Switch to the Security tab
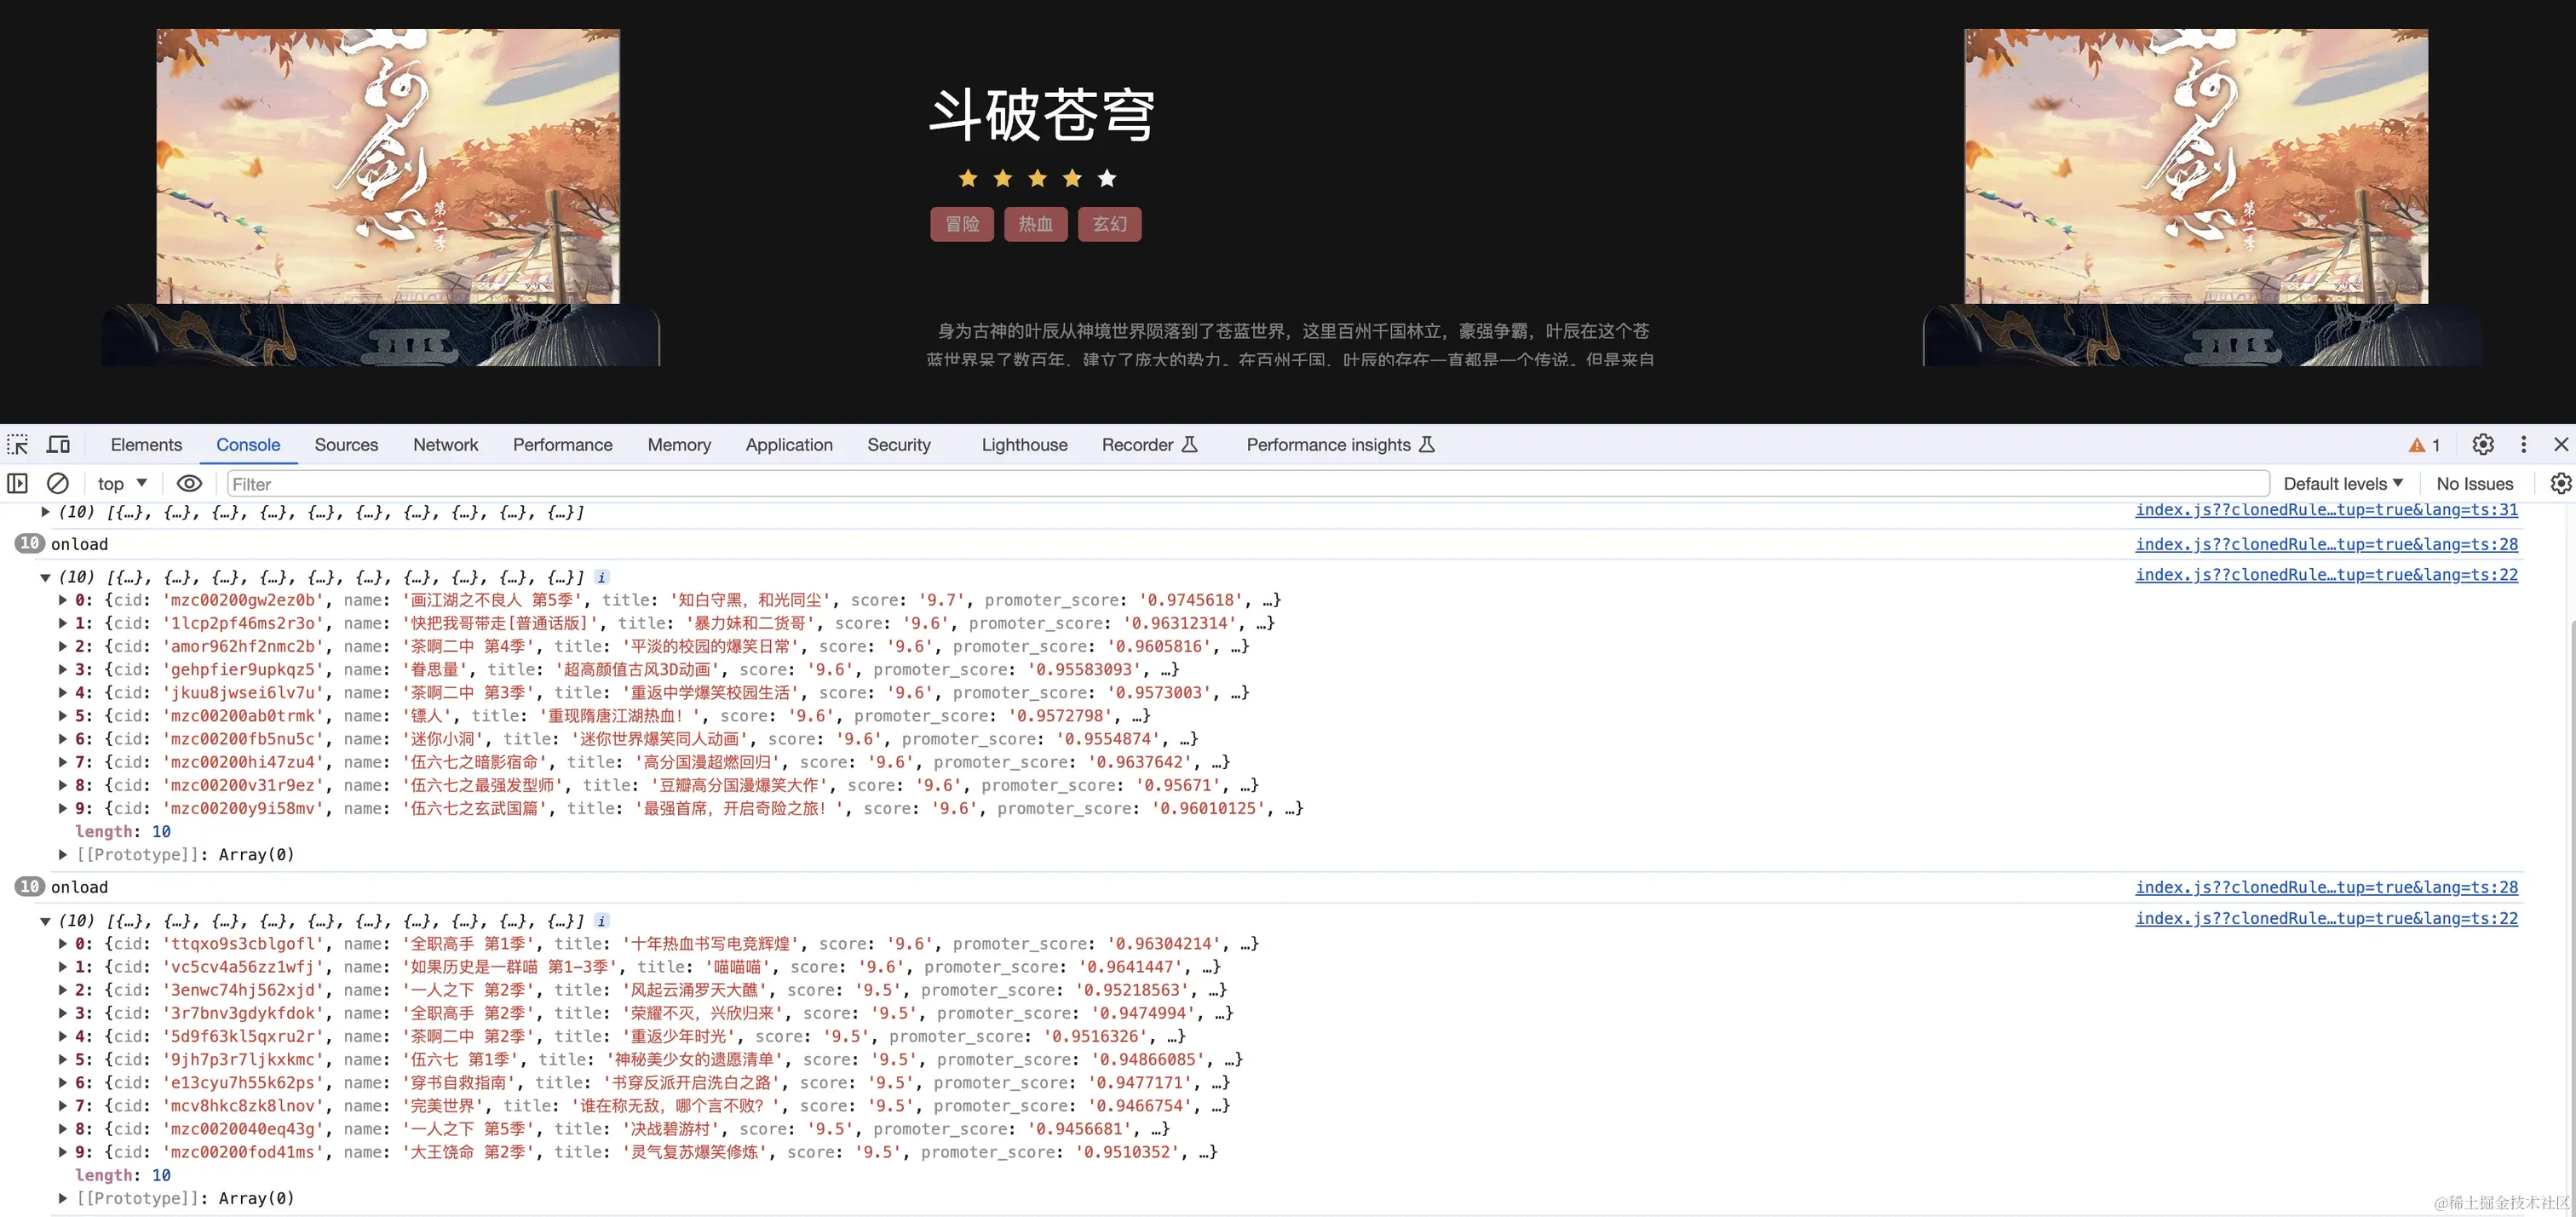 coord(899,445)
